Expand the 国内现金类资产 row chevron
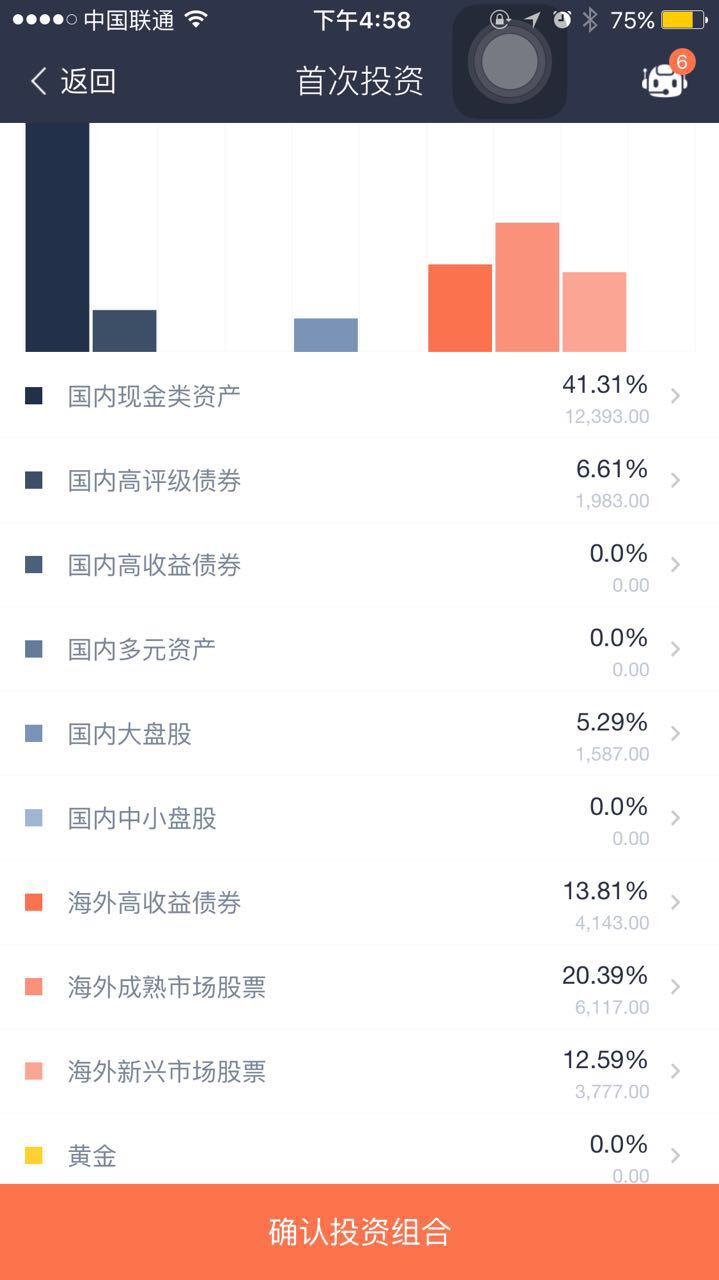This screenshot has width=719, height=1280. pos(676,396)
